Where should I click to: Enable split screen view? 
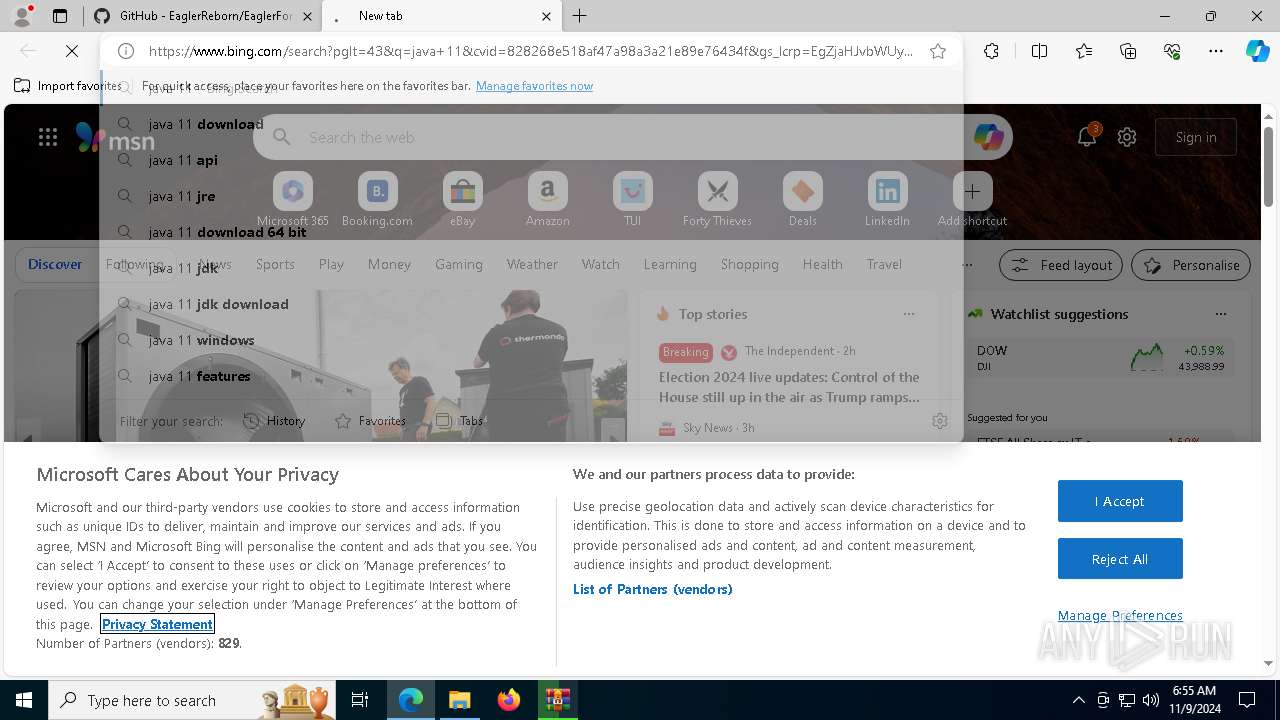pyautogui.click(x=1039, y=51)
